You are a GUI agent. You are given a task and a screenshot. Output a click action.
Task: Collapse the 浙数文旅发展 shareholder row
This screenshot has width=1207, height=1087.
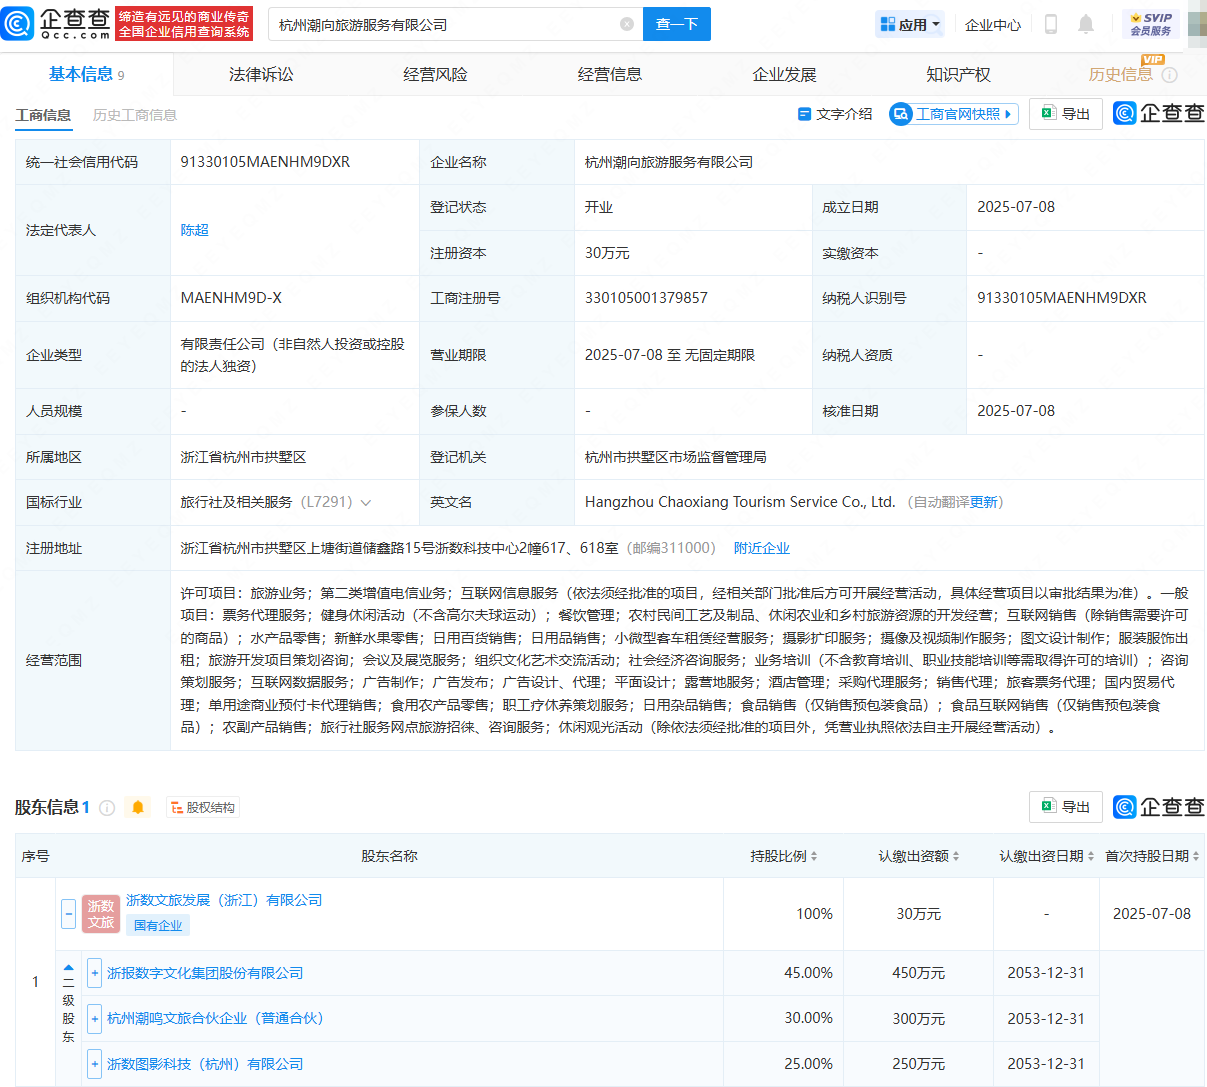pos(68,913)
